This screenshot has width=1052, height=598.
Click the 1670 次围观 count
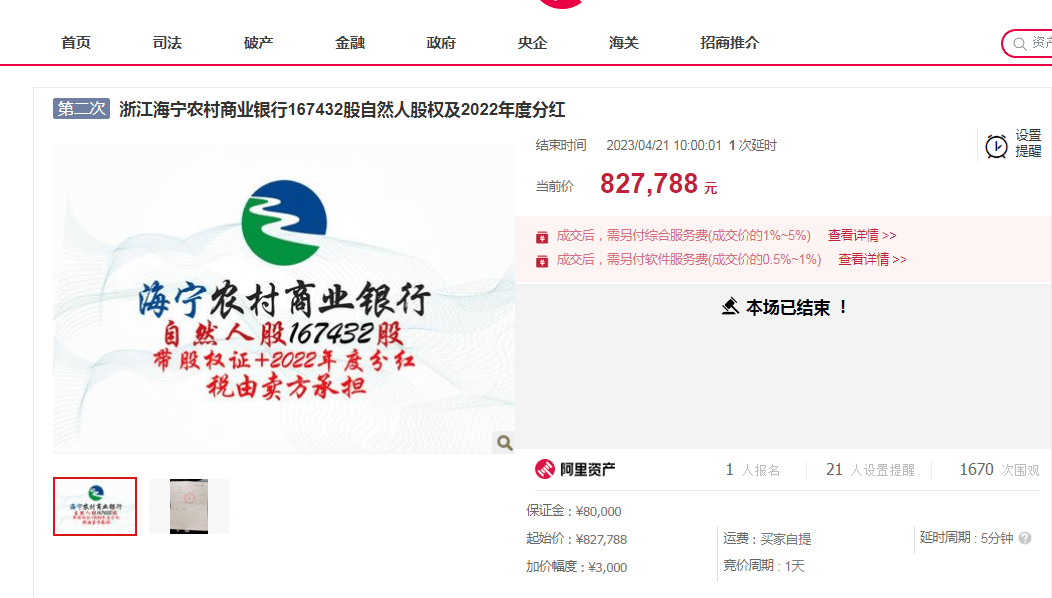(999, 470)
